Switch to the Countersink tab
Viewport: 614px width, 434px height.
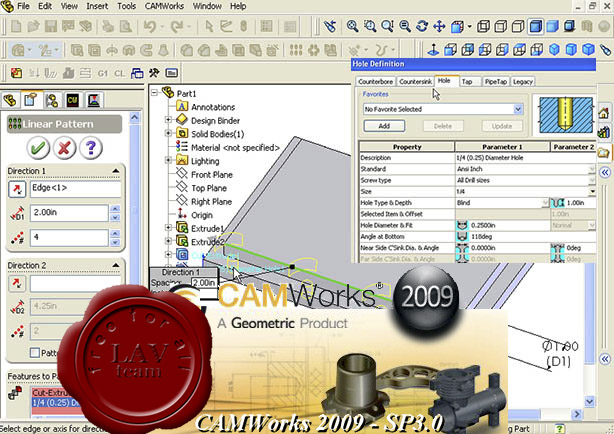(415, 81)
